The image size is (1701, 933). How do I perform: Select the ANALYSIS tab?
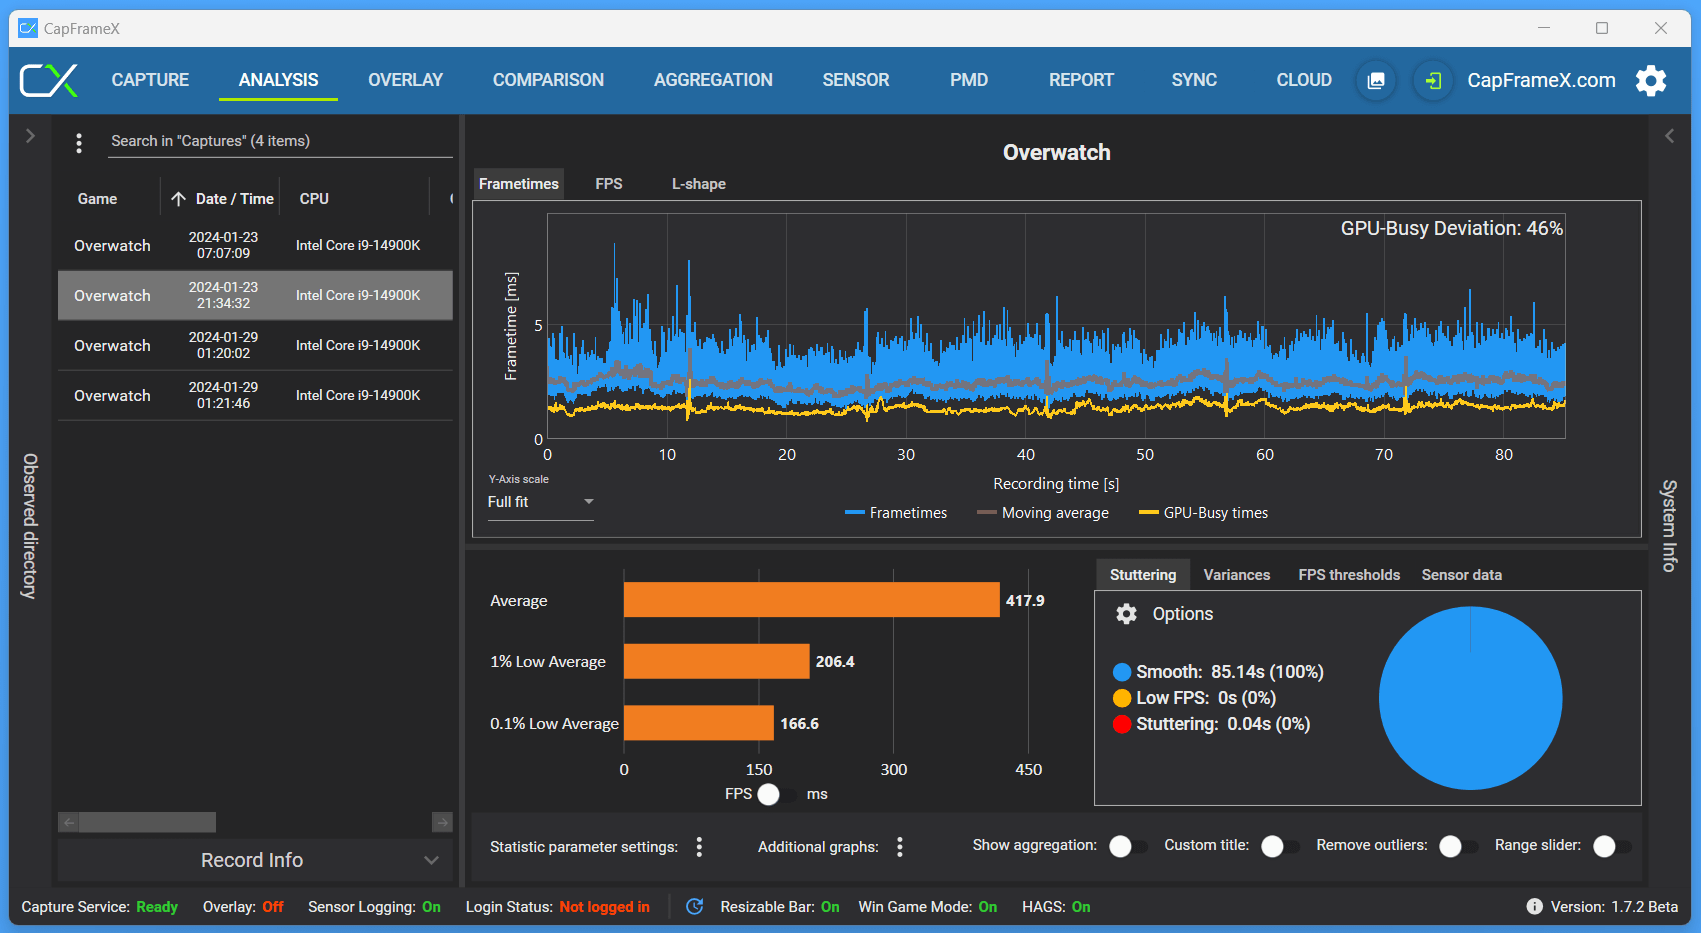(278, 80)
